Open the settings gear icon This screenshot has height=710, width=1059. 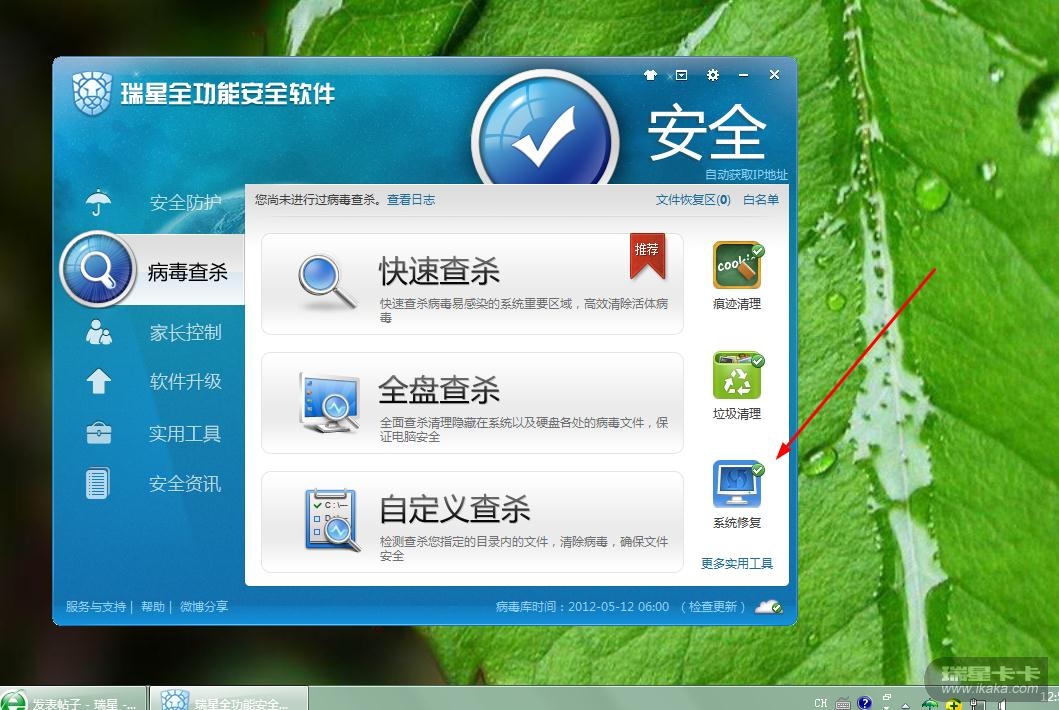click(x=713, y=75)
